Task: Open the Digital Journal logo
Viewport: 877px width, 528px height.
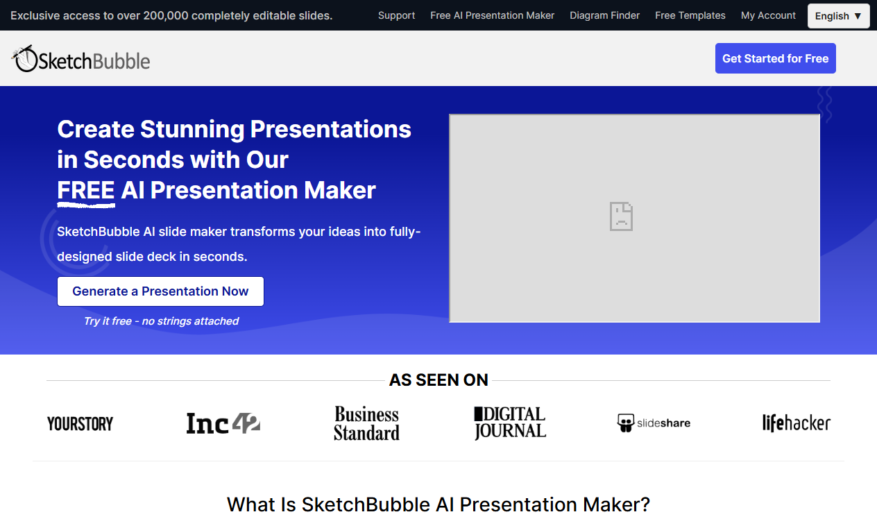Action: (510, 423)
